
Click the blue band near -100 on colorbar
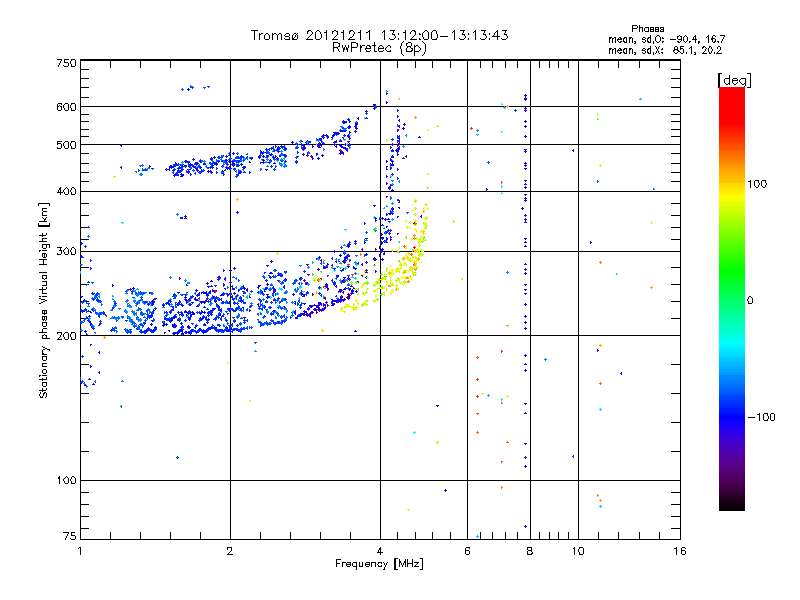(732, 417)
